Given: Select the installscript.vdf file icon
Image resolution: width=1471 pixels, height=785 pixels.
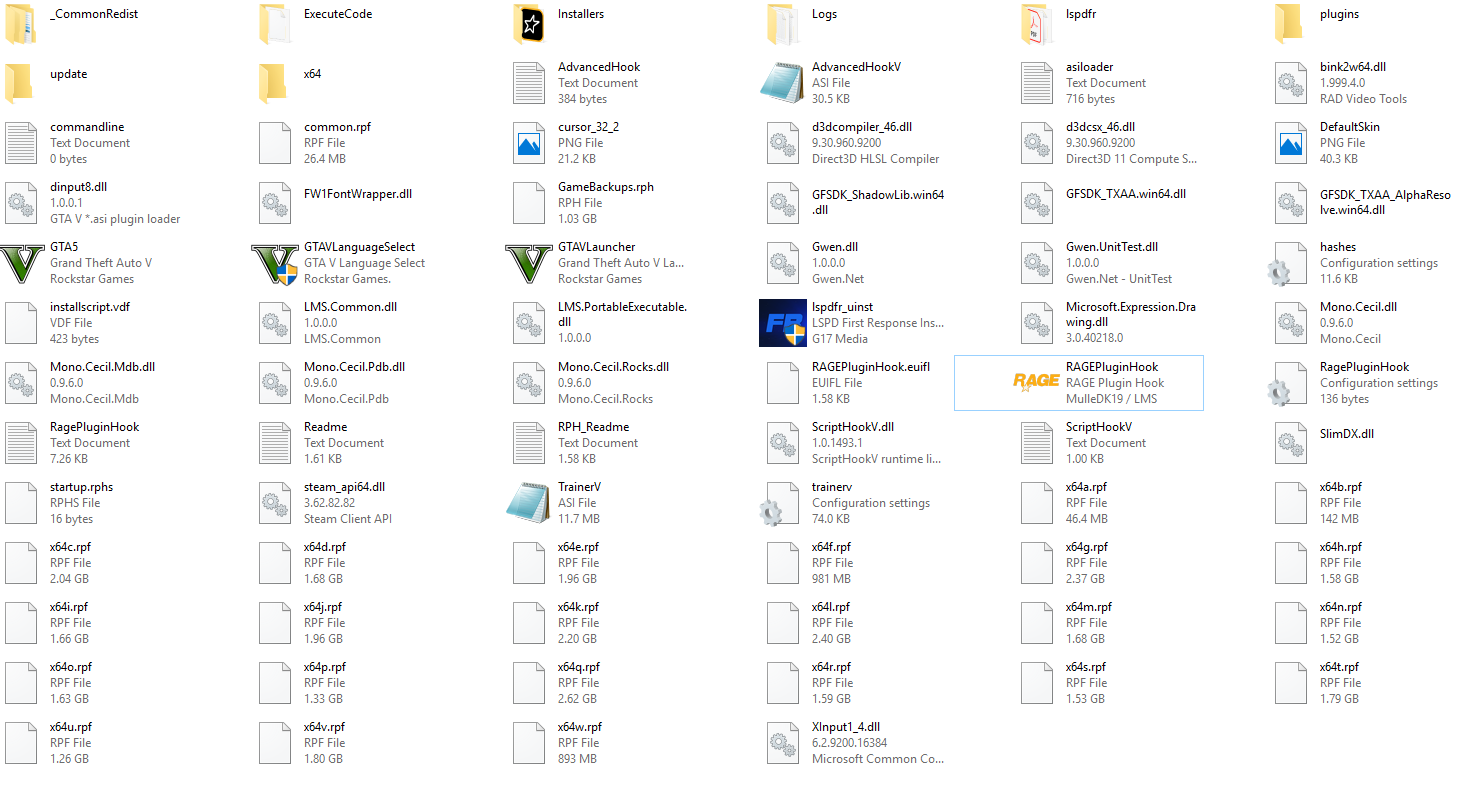Looking at the screenshot, I should [20, 323].
